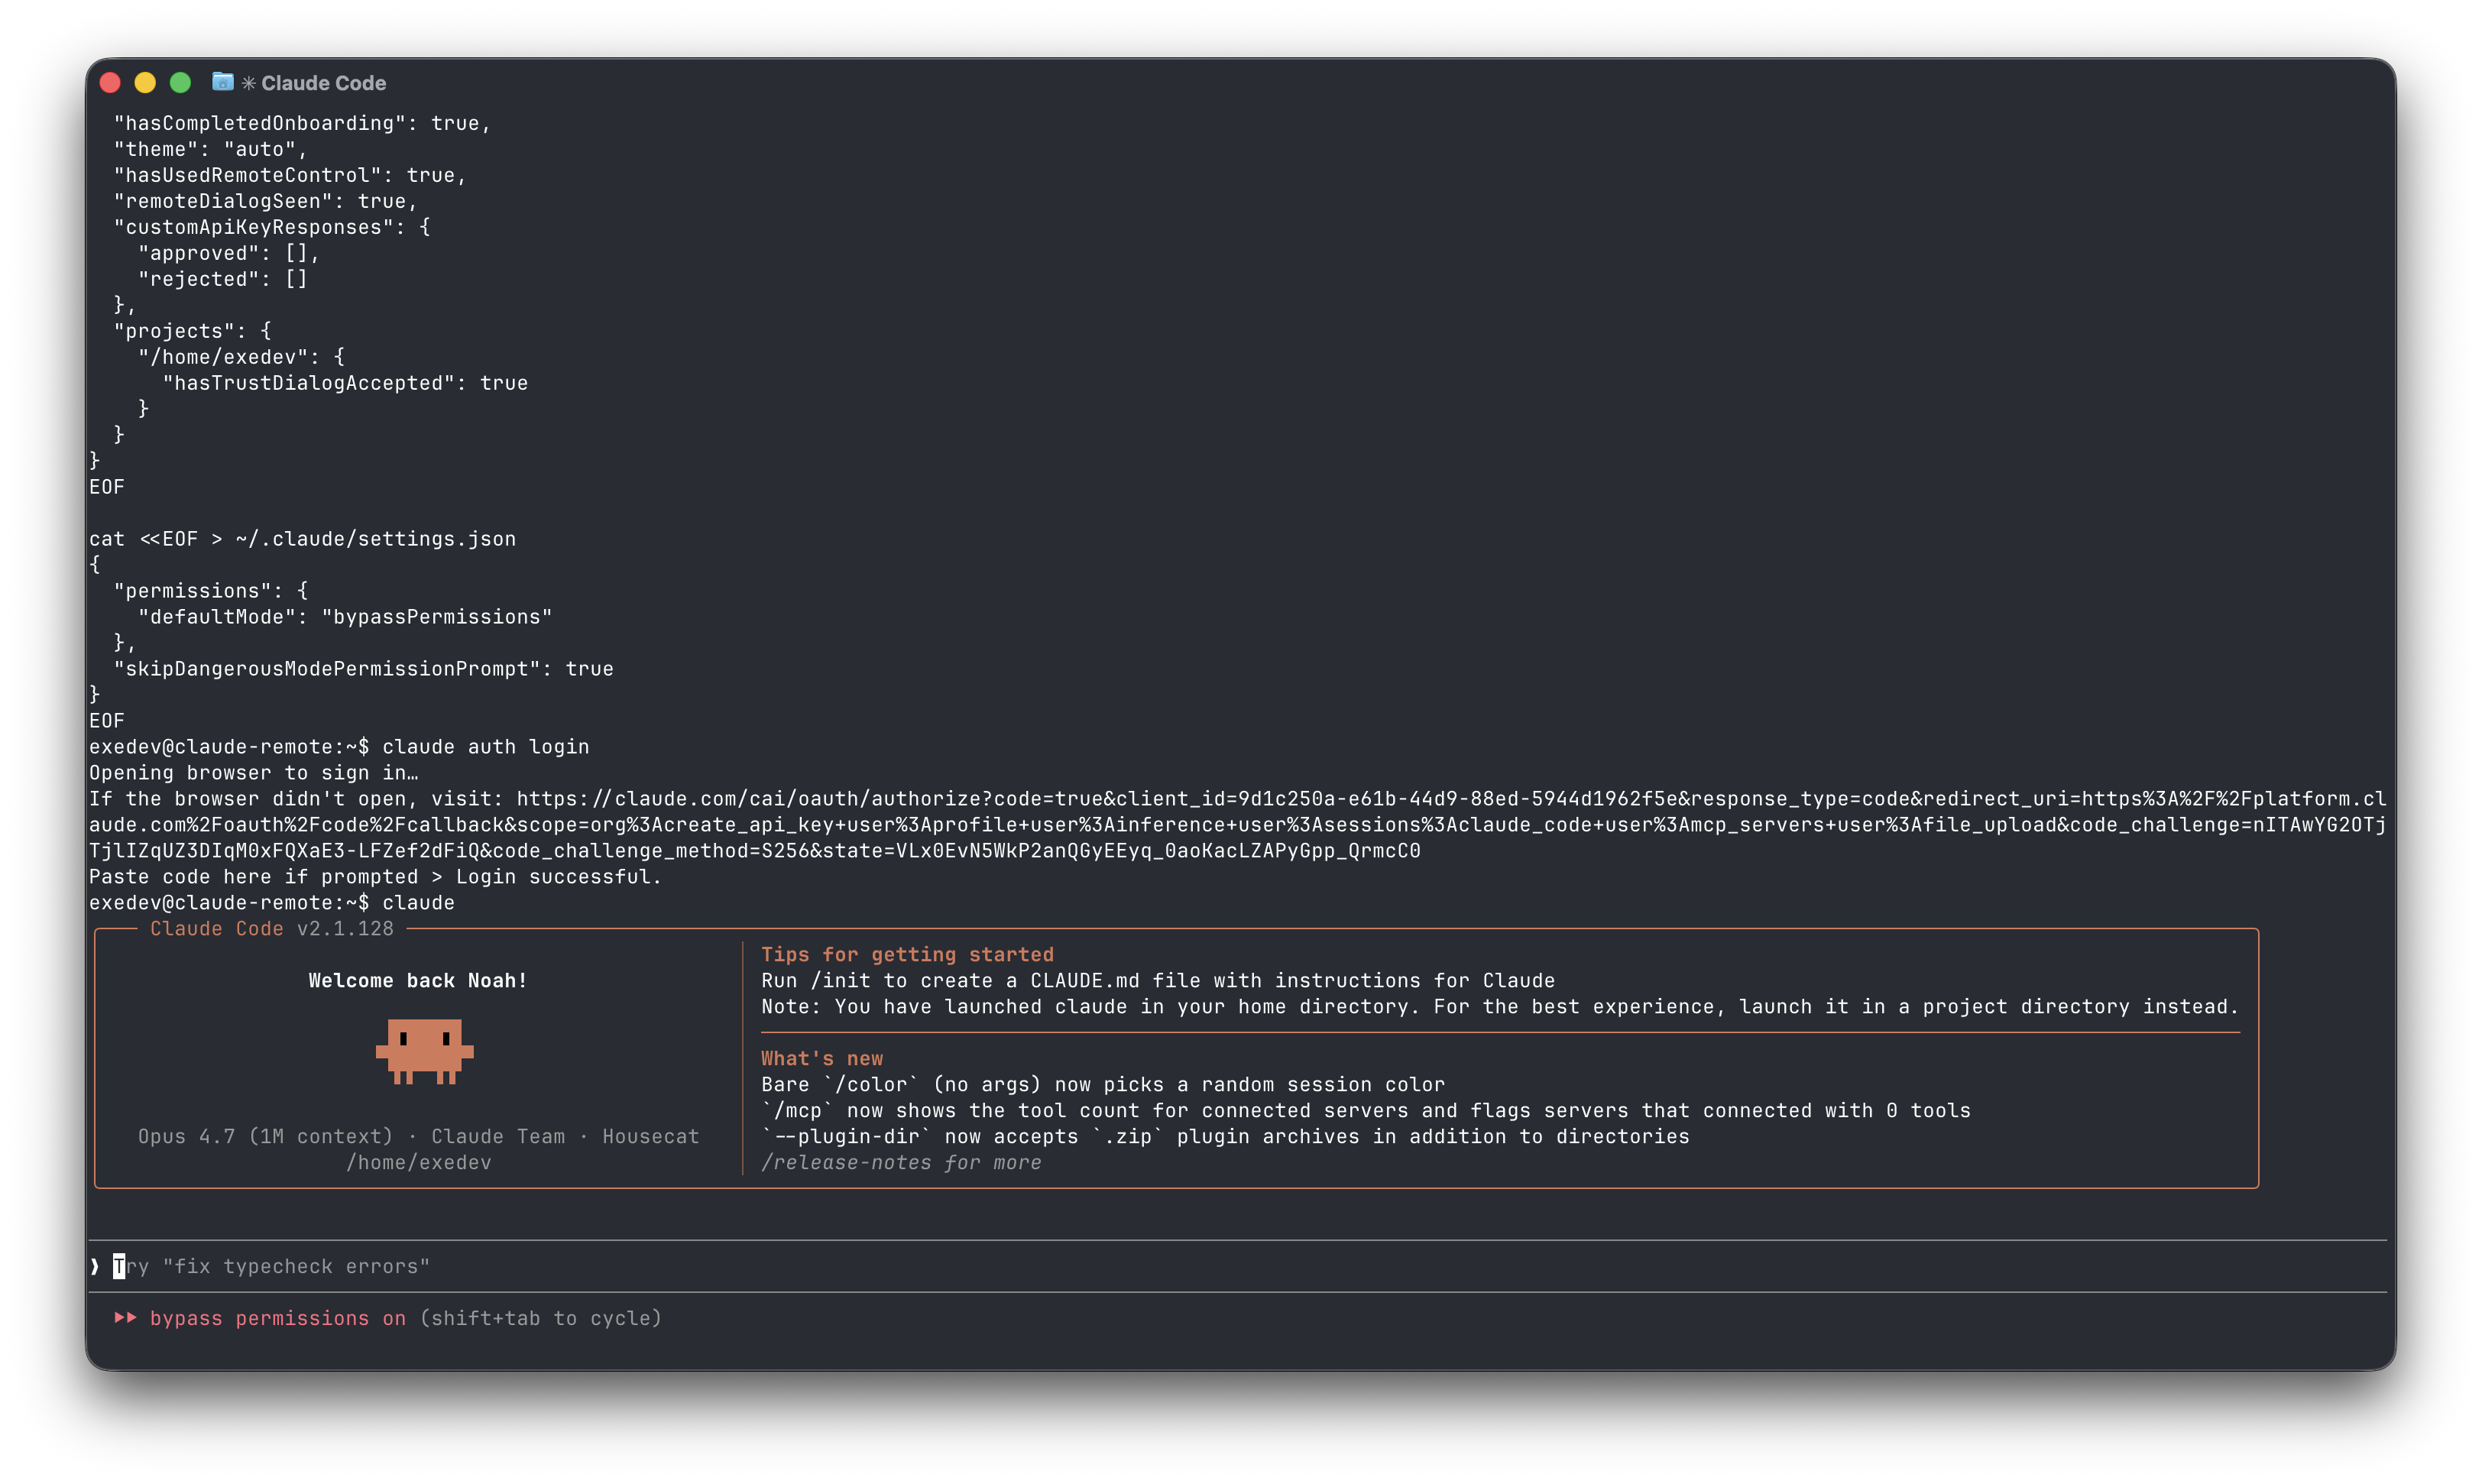Click the folder icon in the title bar
The height and width of the screenshot is (1484, 2482).
[223, 82]
